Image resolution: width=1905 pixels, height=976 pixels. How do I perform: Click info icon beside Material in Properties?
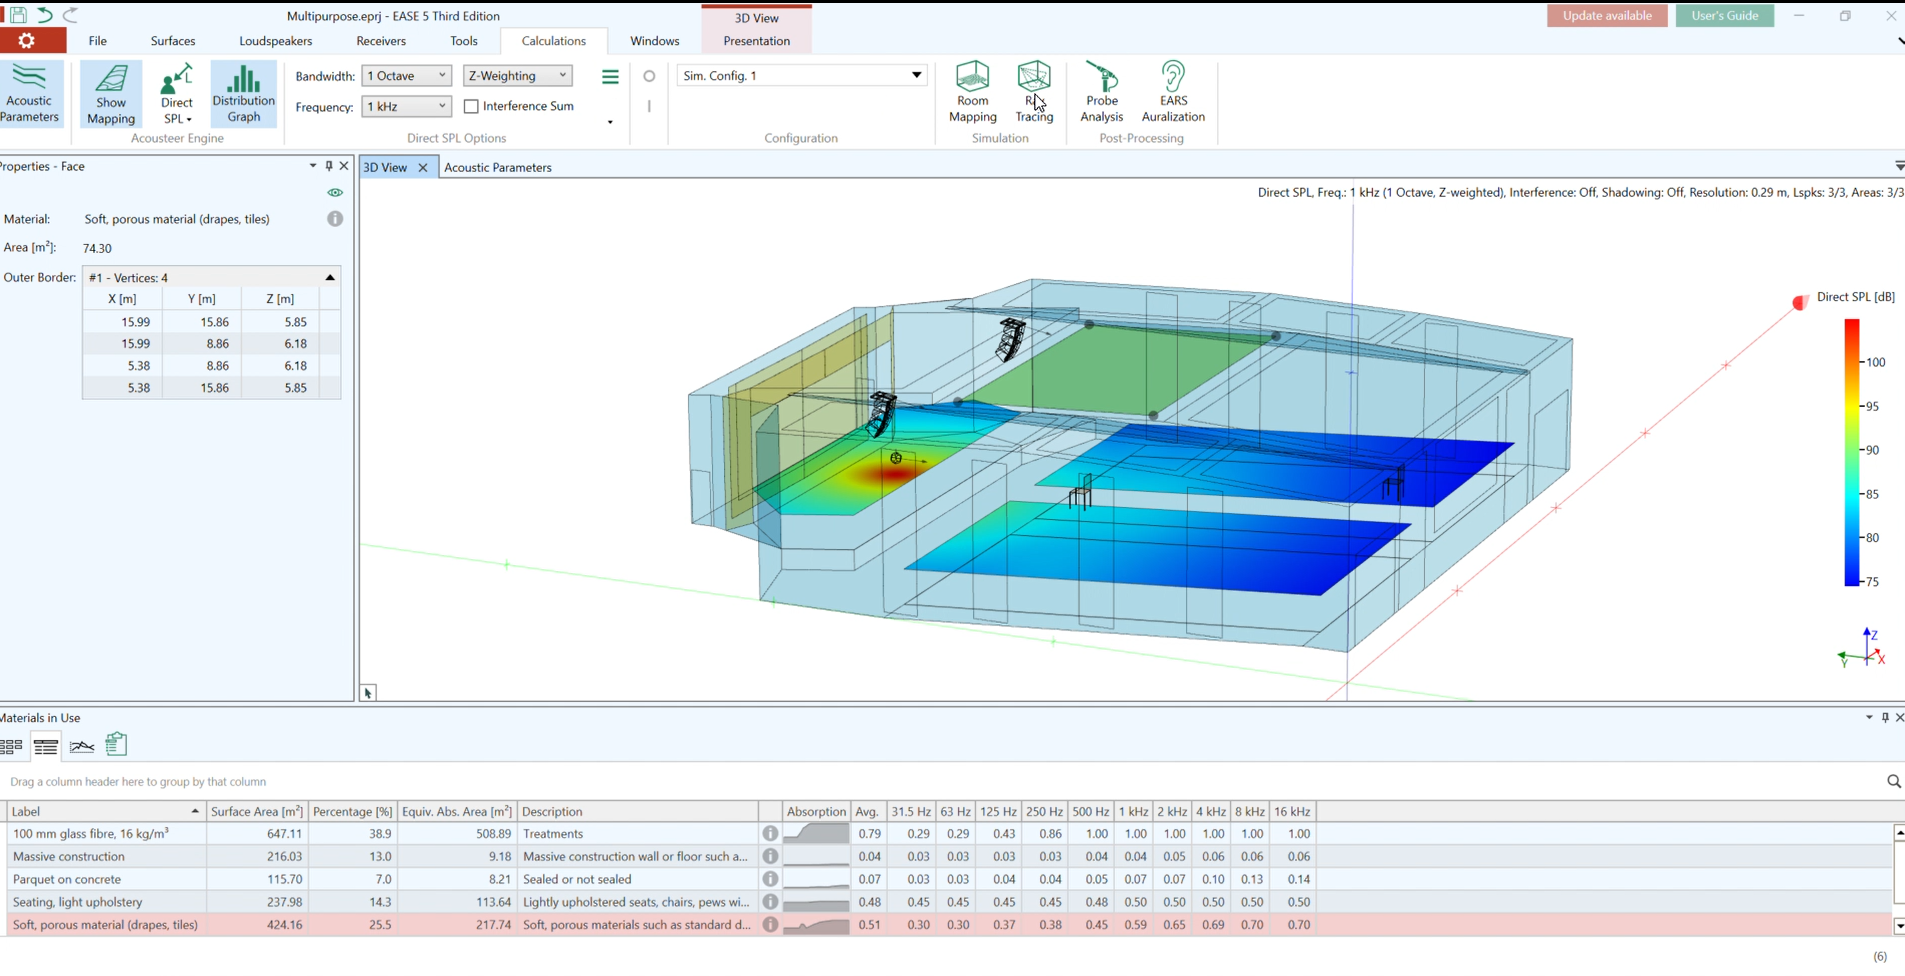click(x=335, y=219)
